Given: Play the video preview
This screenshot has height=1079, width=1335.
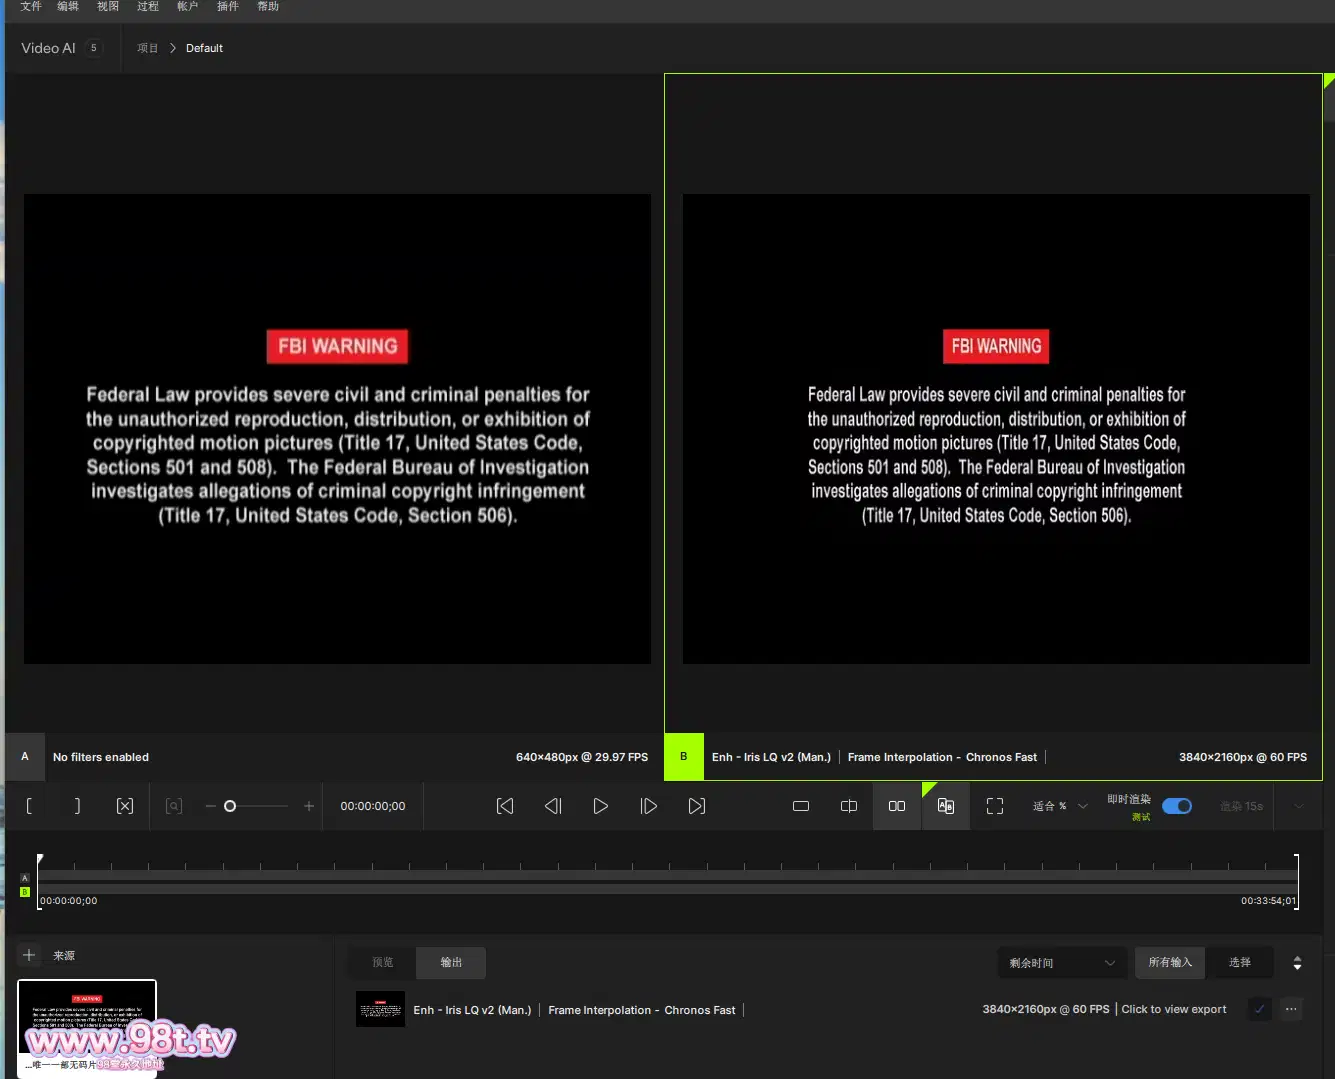Looking at the screenshot, I should coord(601,806).
